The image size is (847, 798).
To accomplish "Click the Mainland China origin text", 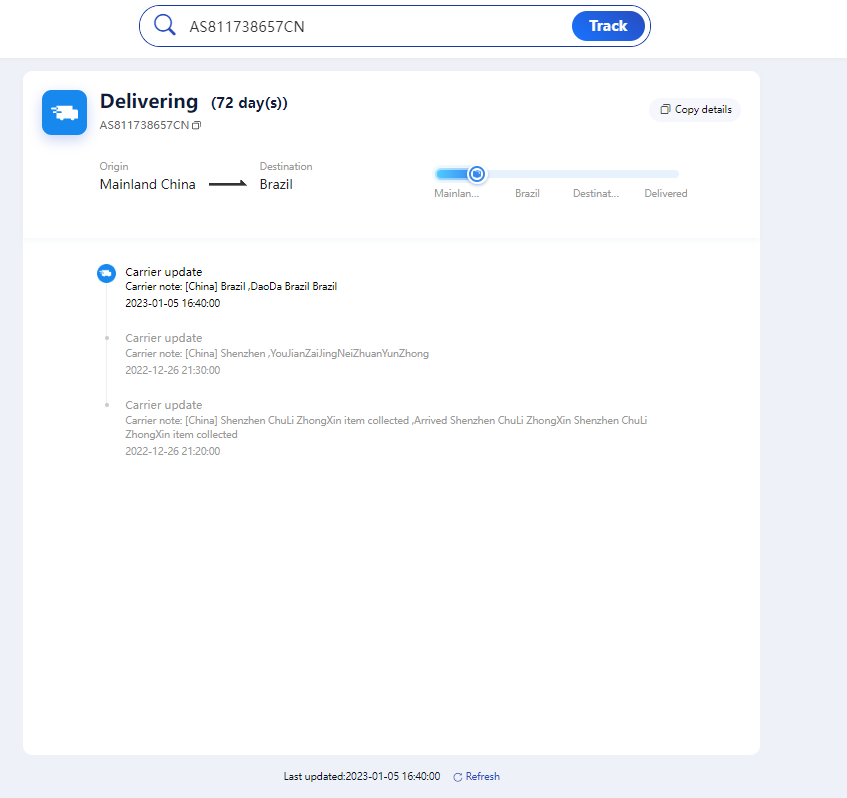I will click(147, 184).
